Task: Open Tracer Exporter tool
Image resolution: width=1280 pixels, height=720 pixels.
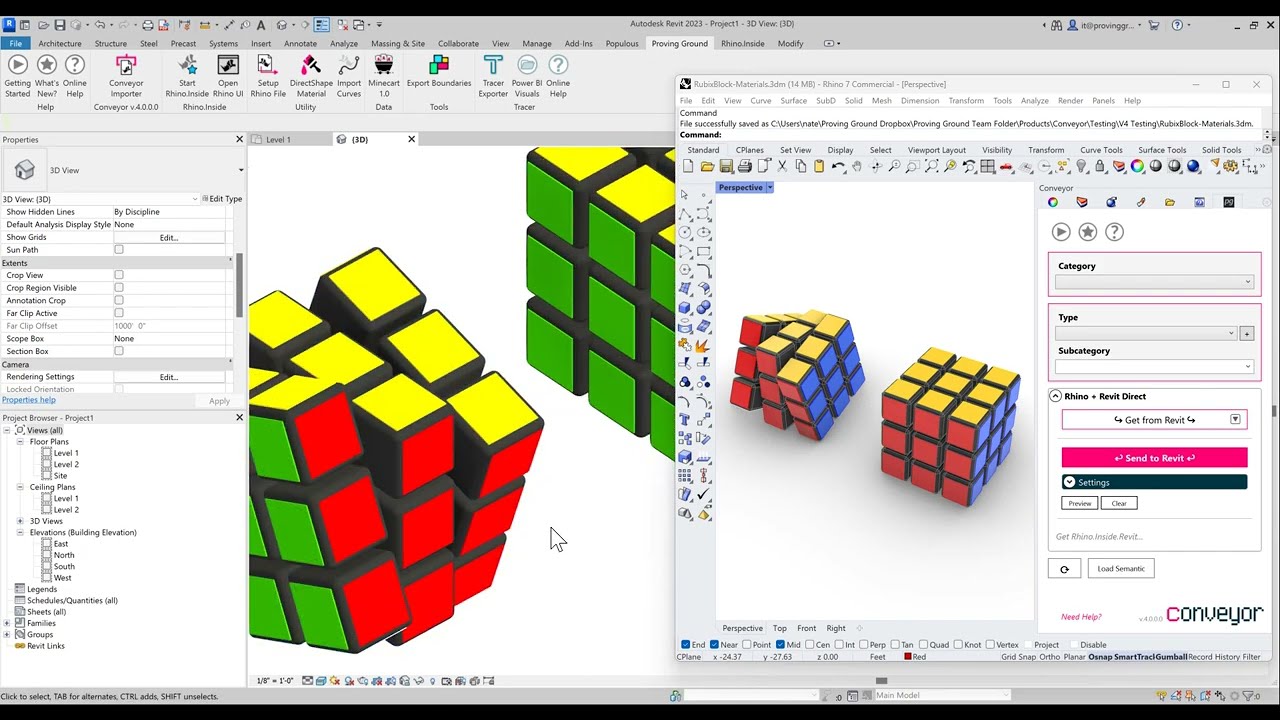Action: [493, 76]
